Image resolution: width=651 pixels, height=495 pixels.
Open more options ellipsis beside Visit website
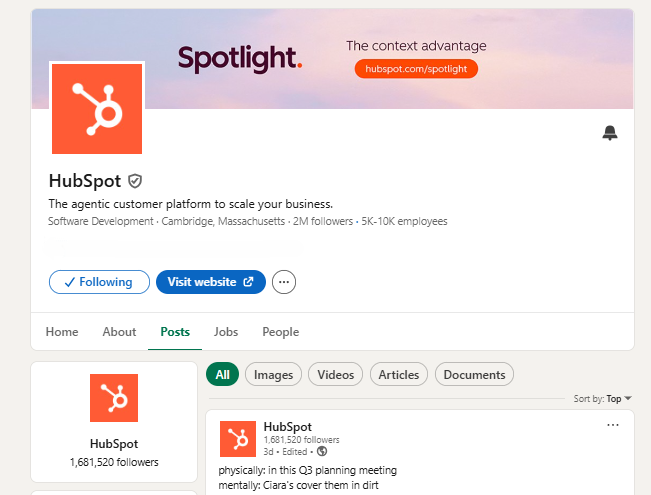[284, 282]
